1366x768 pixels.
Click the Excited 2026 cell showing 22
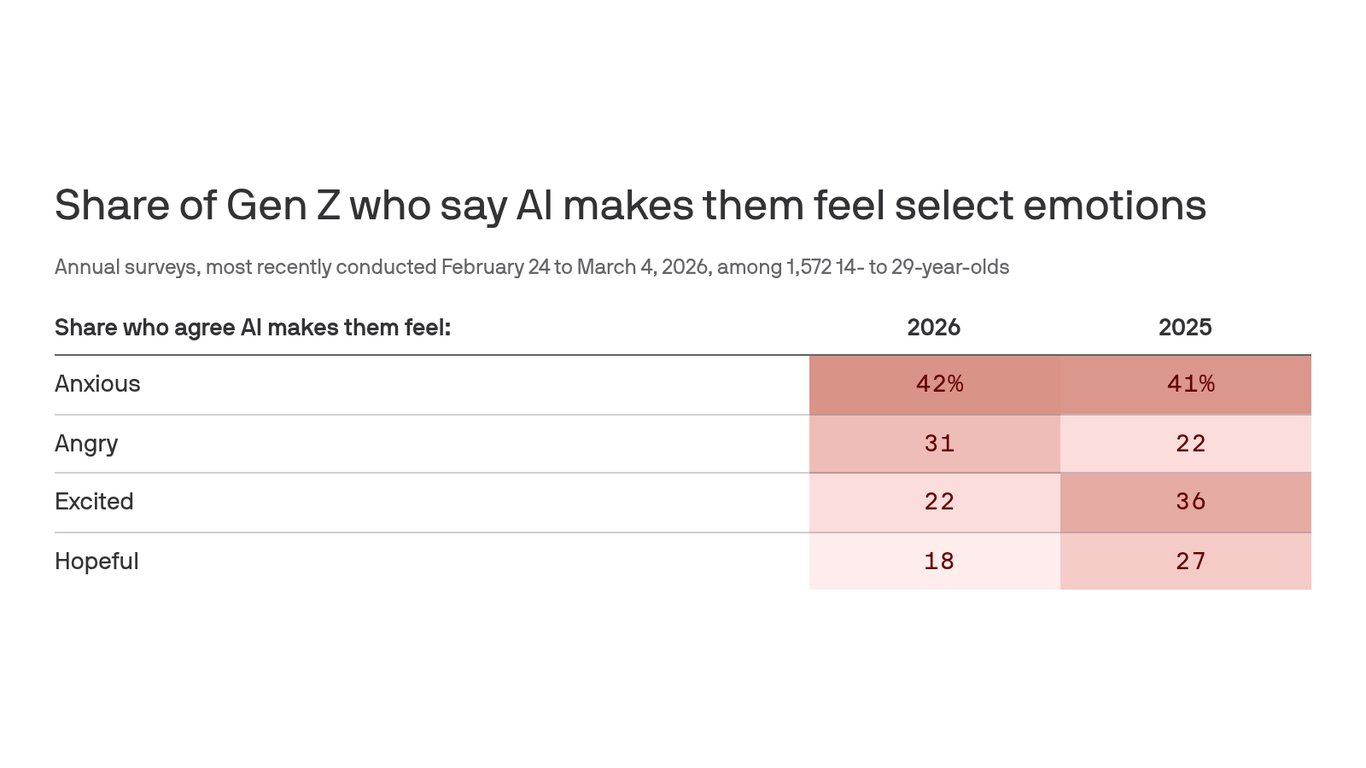(x=939, y=502)
